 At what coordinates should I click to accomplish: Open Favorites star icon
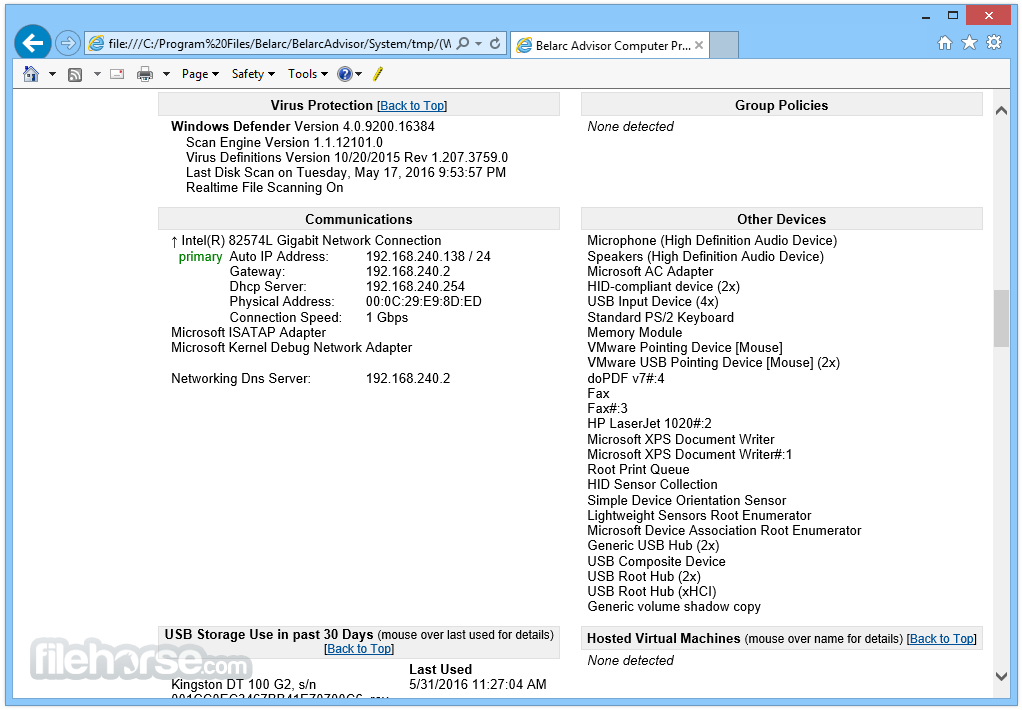[969, 43]
